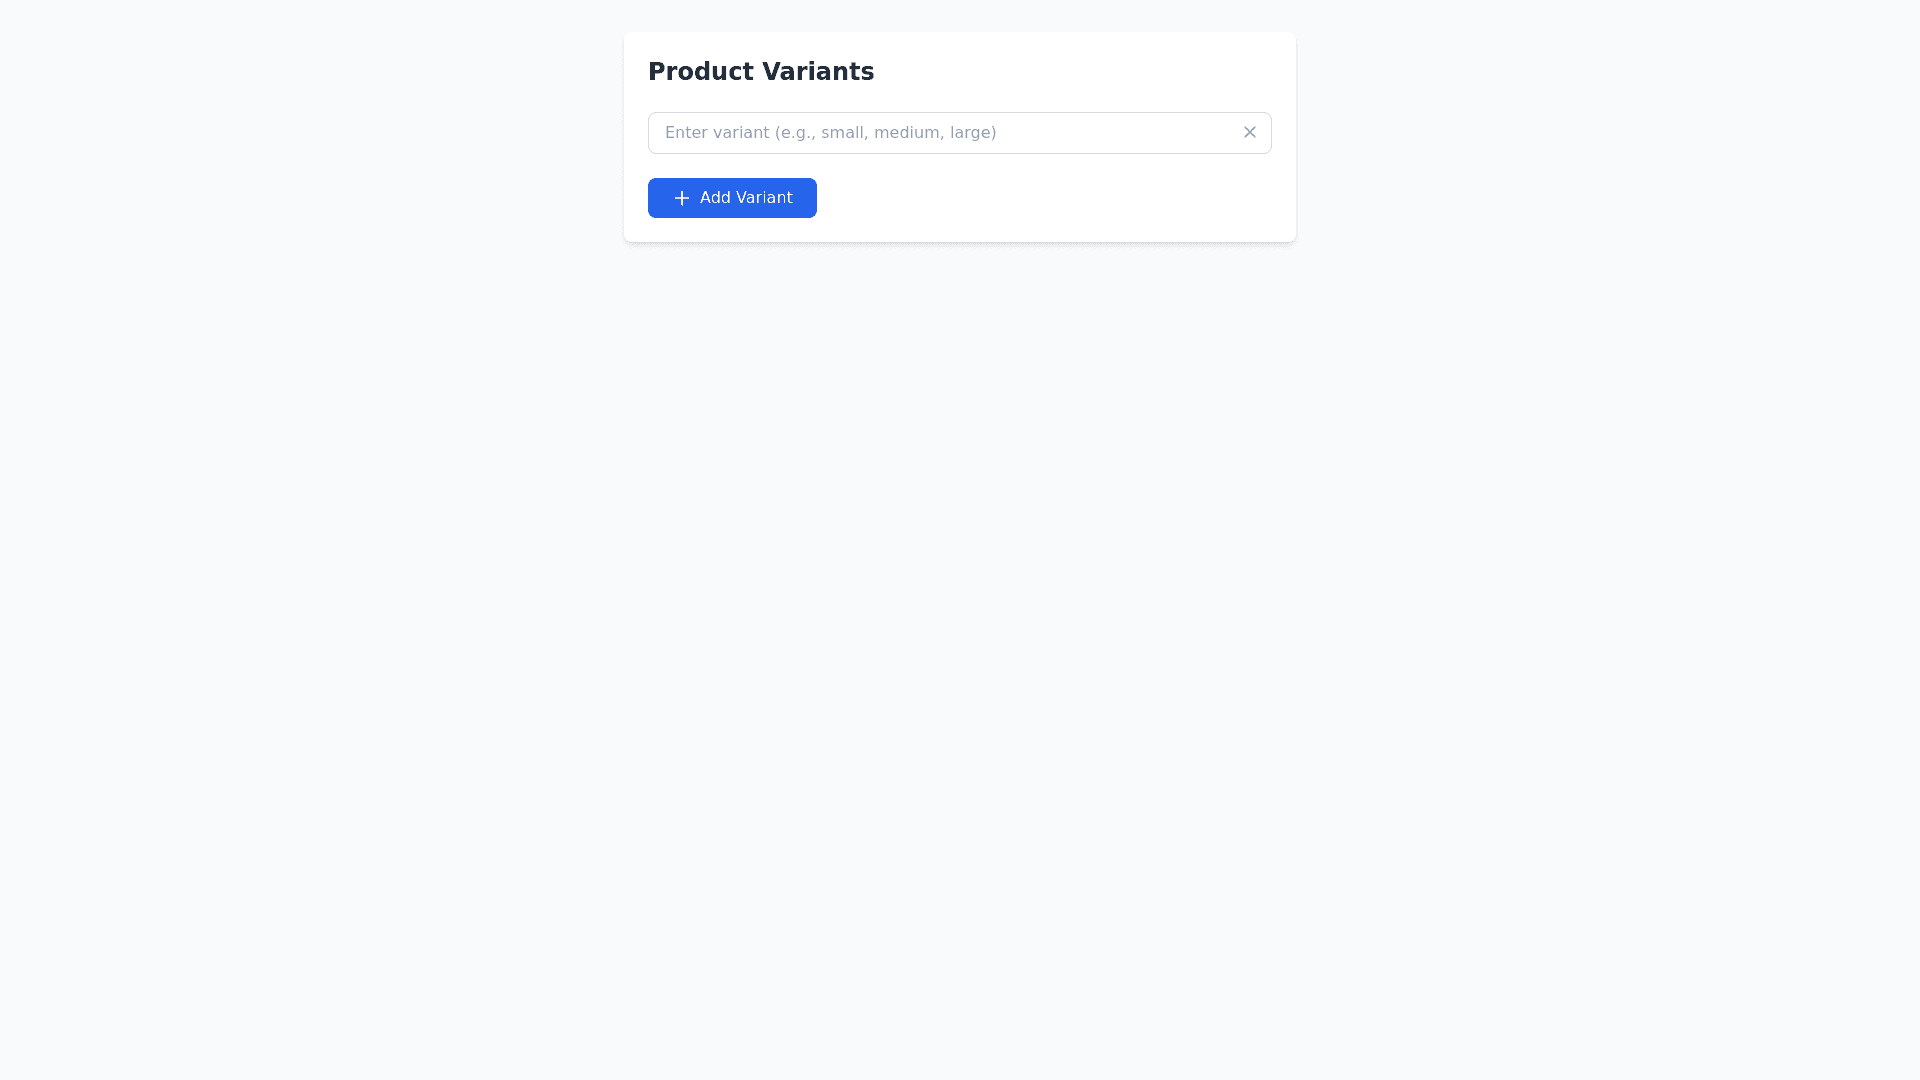1920x1080 pixels.
Task: Place cursor in the variant name box
Action: [x=940, y=133]
